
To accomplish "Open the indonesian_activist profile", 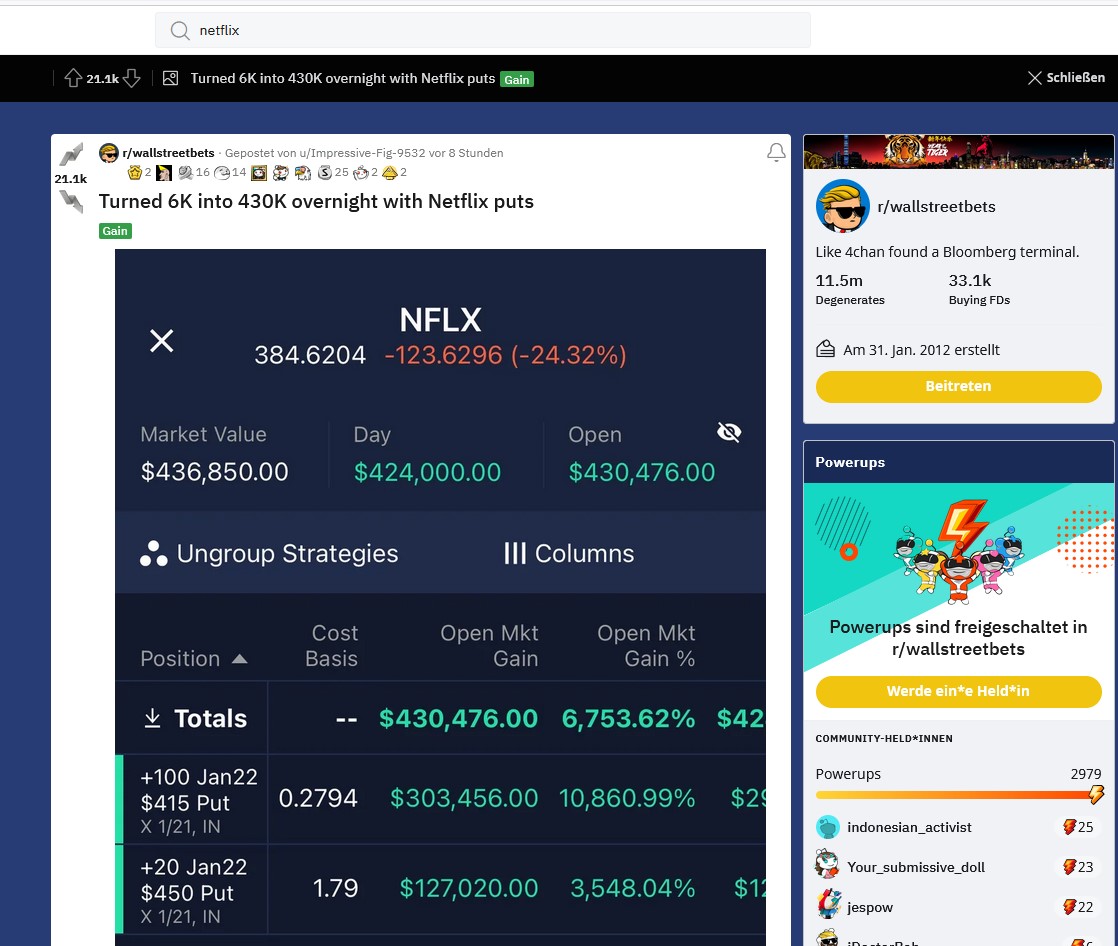I will (908, 828).
